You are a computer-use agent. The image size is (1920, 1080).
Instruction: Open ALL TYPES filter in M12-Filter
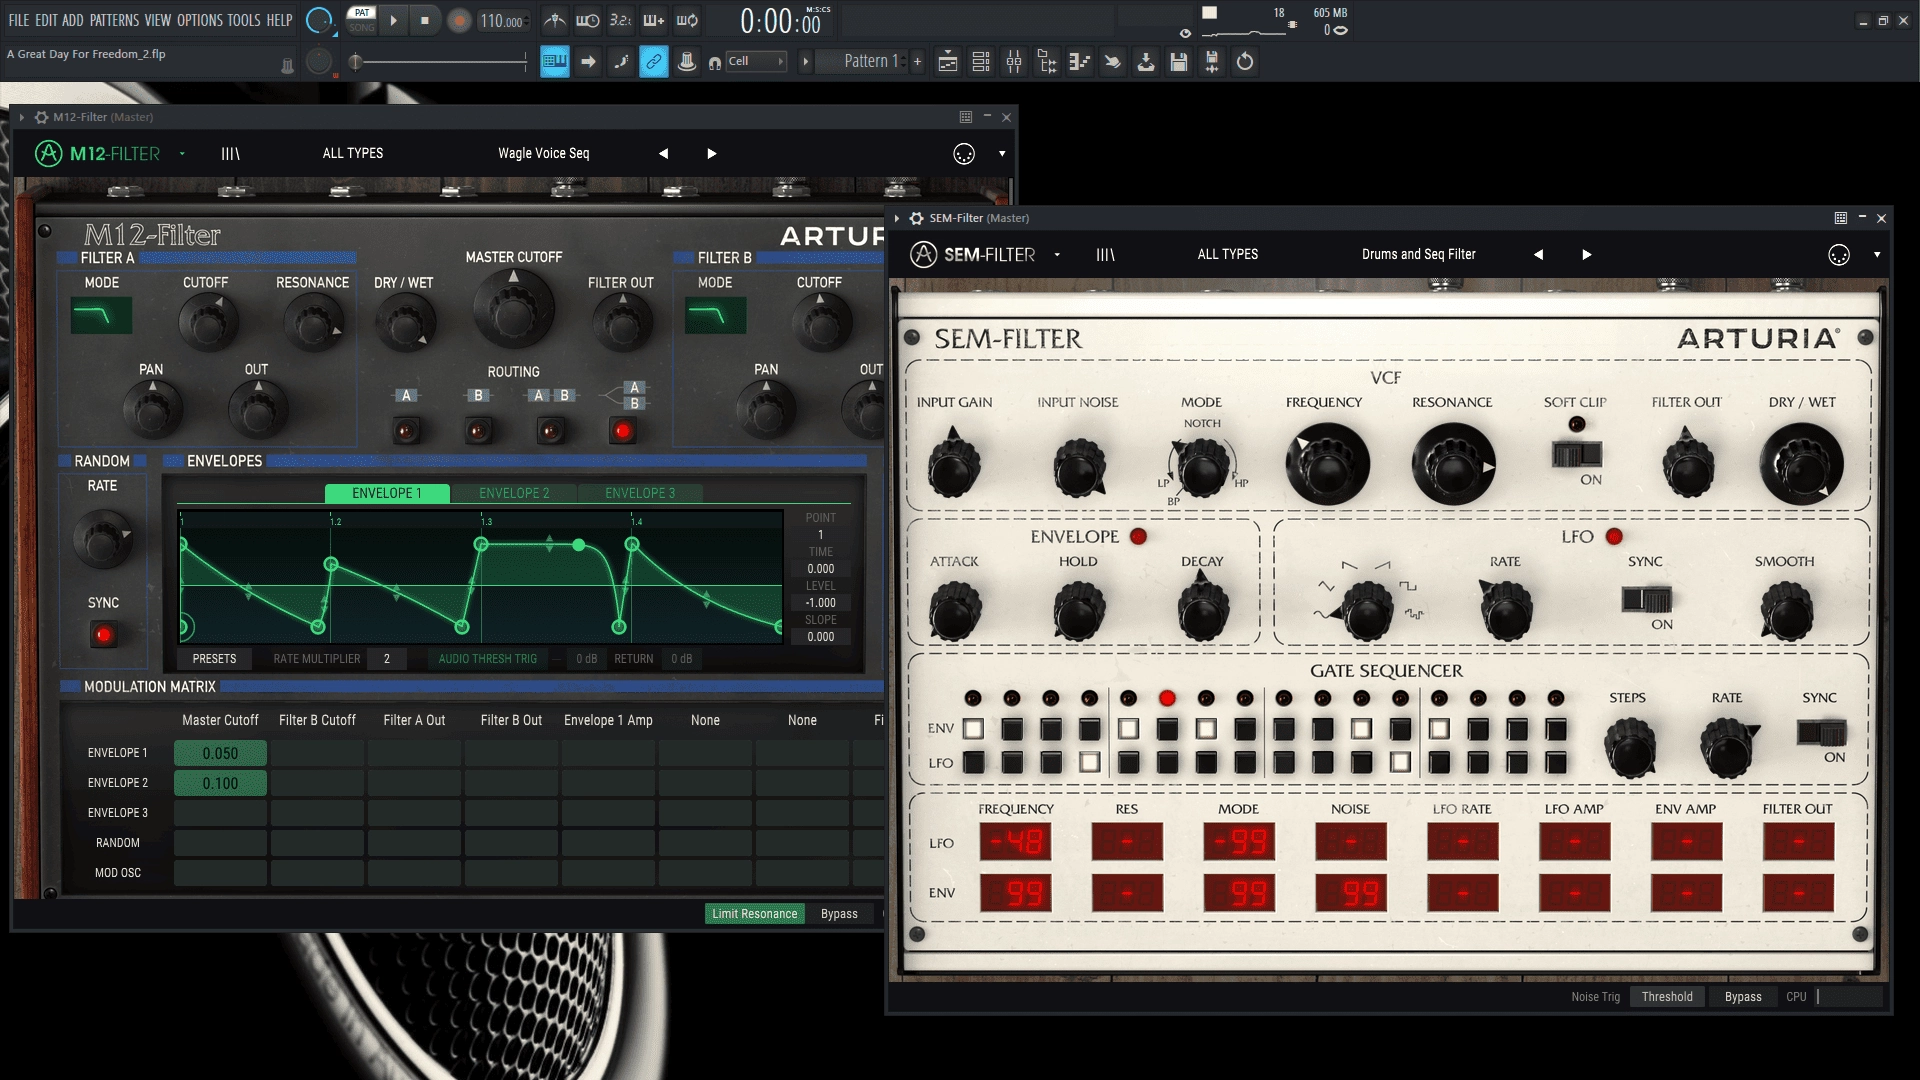[353, 154]
